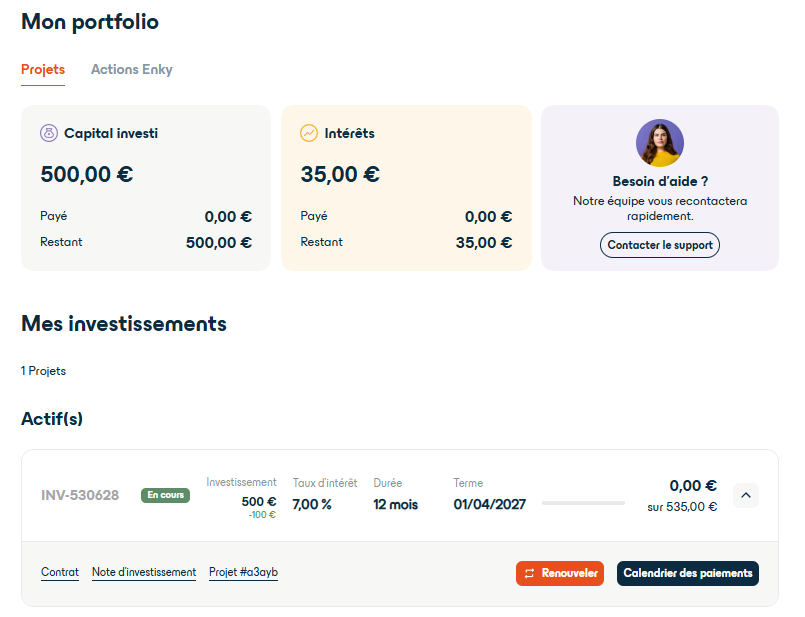This screenshot has height=617, width=805.
Task: Click the Renouveler button
Action: tap(560, 573)
